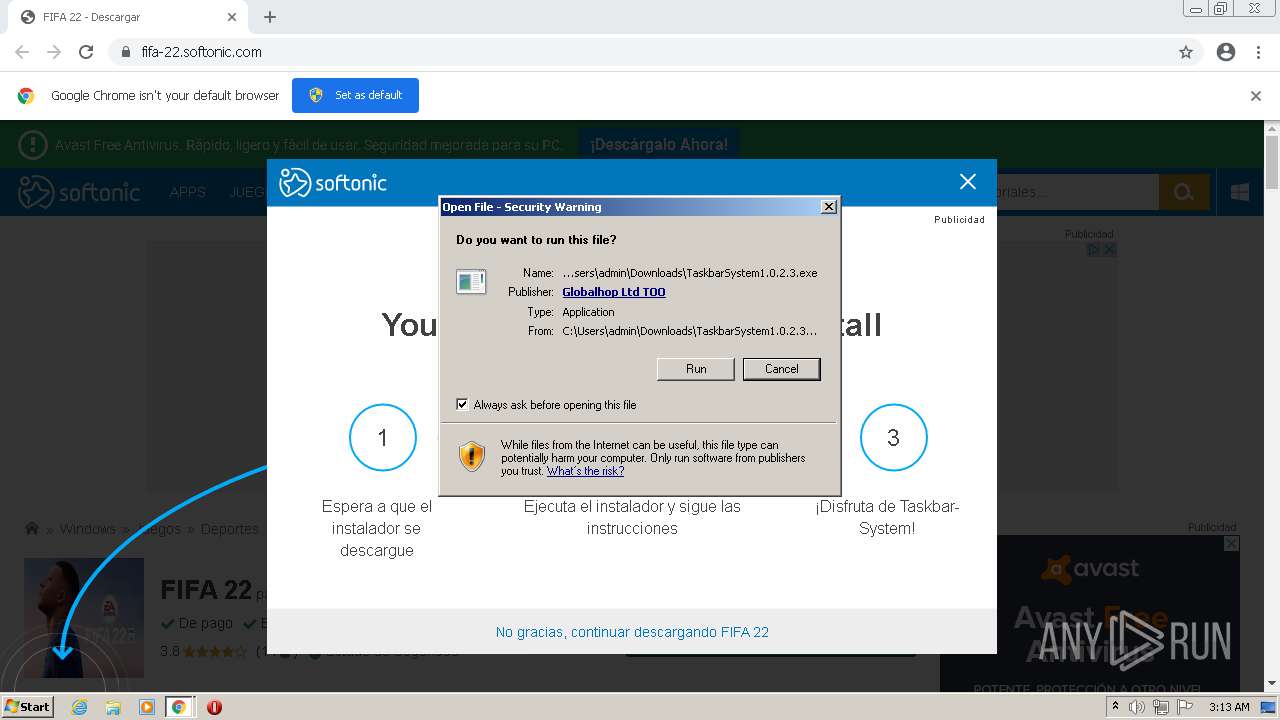The width and height of the screenshot is (1280, 720).
Task: Click the Softonic site logo behind overlay
Action: (80, 192)
